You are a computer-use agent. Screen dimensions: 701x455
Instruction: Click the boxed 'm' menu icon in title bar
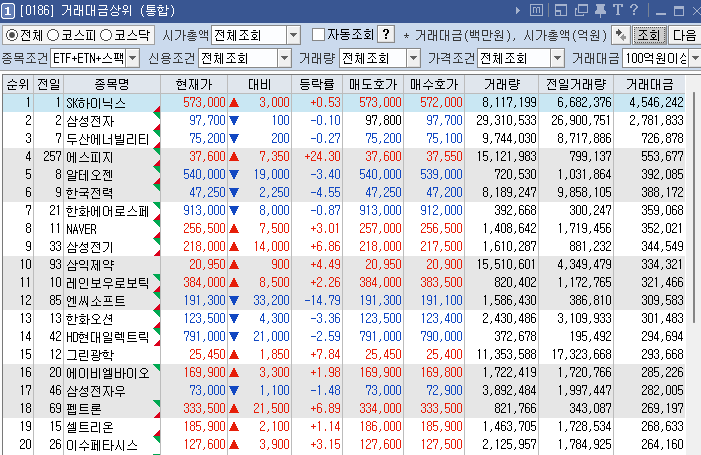pos(536,10)
